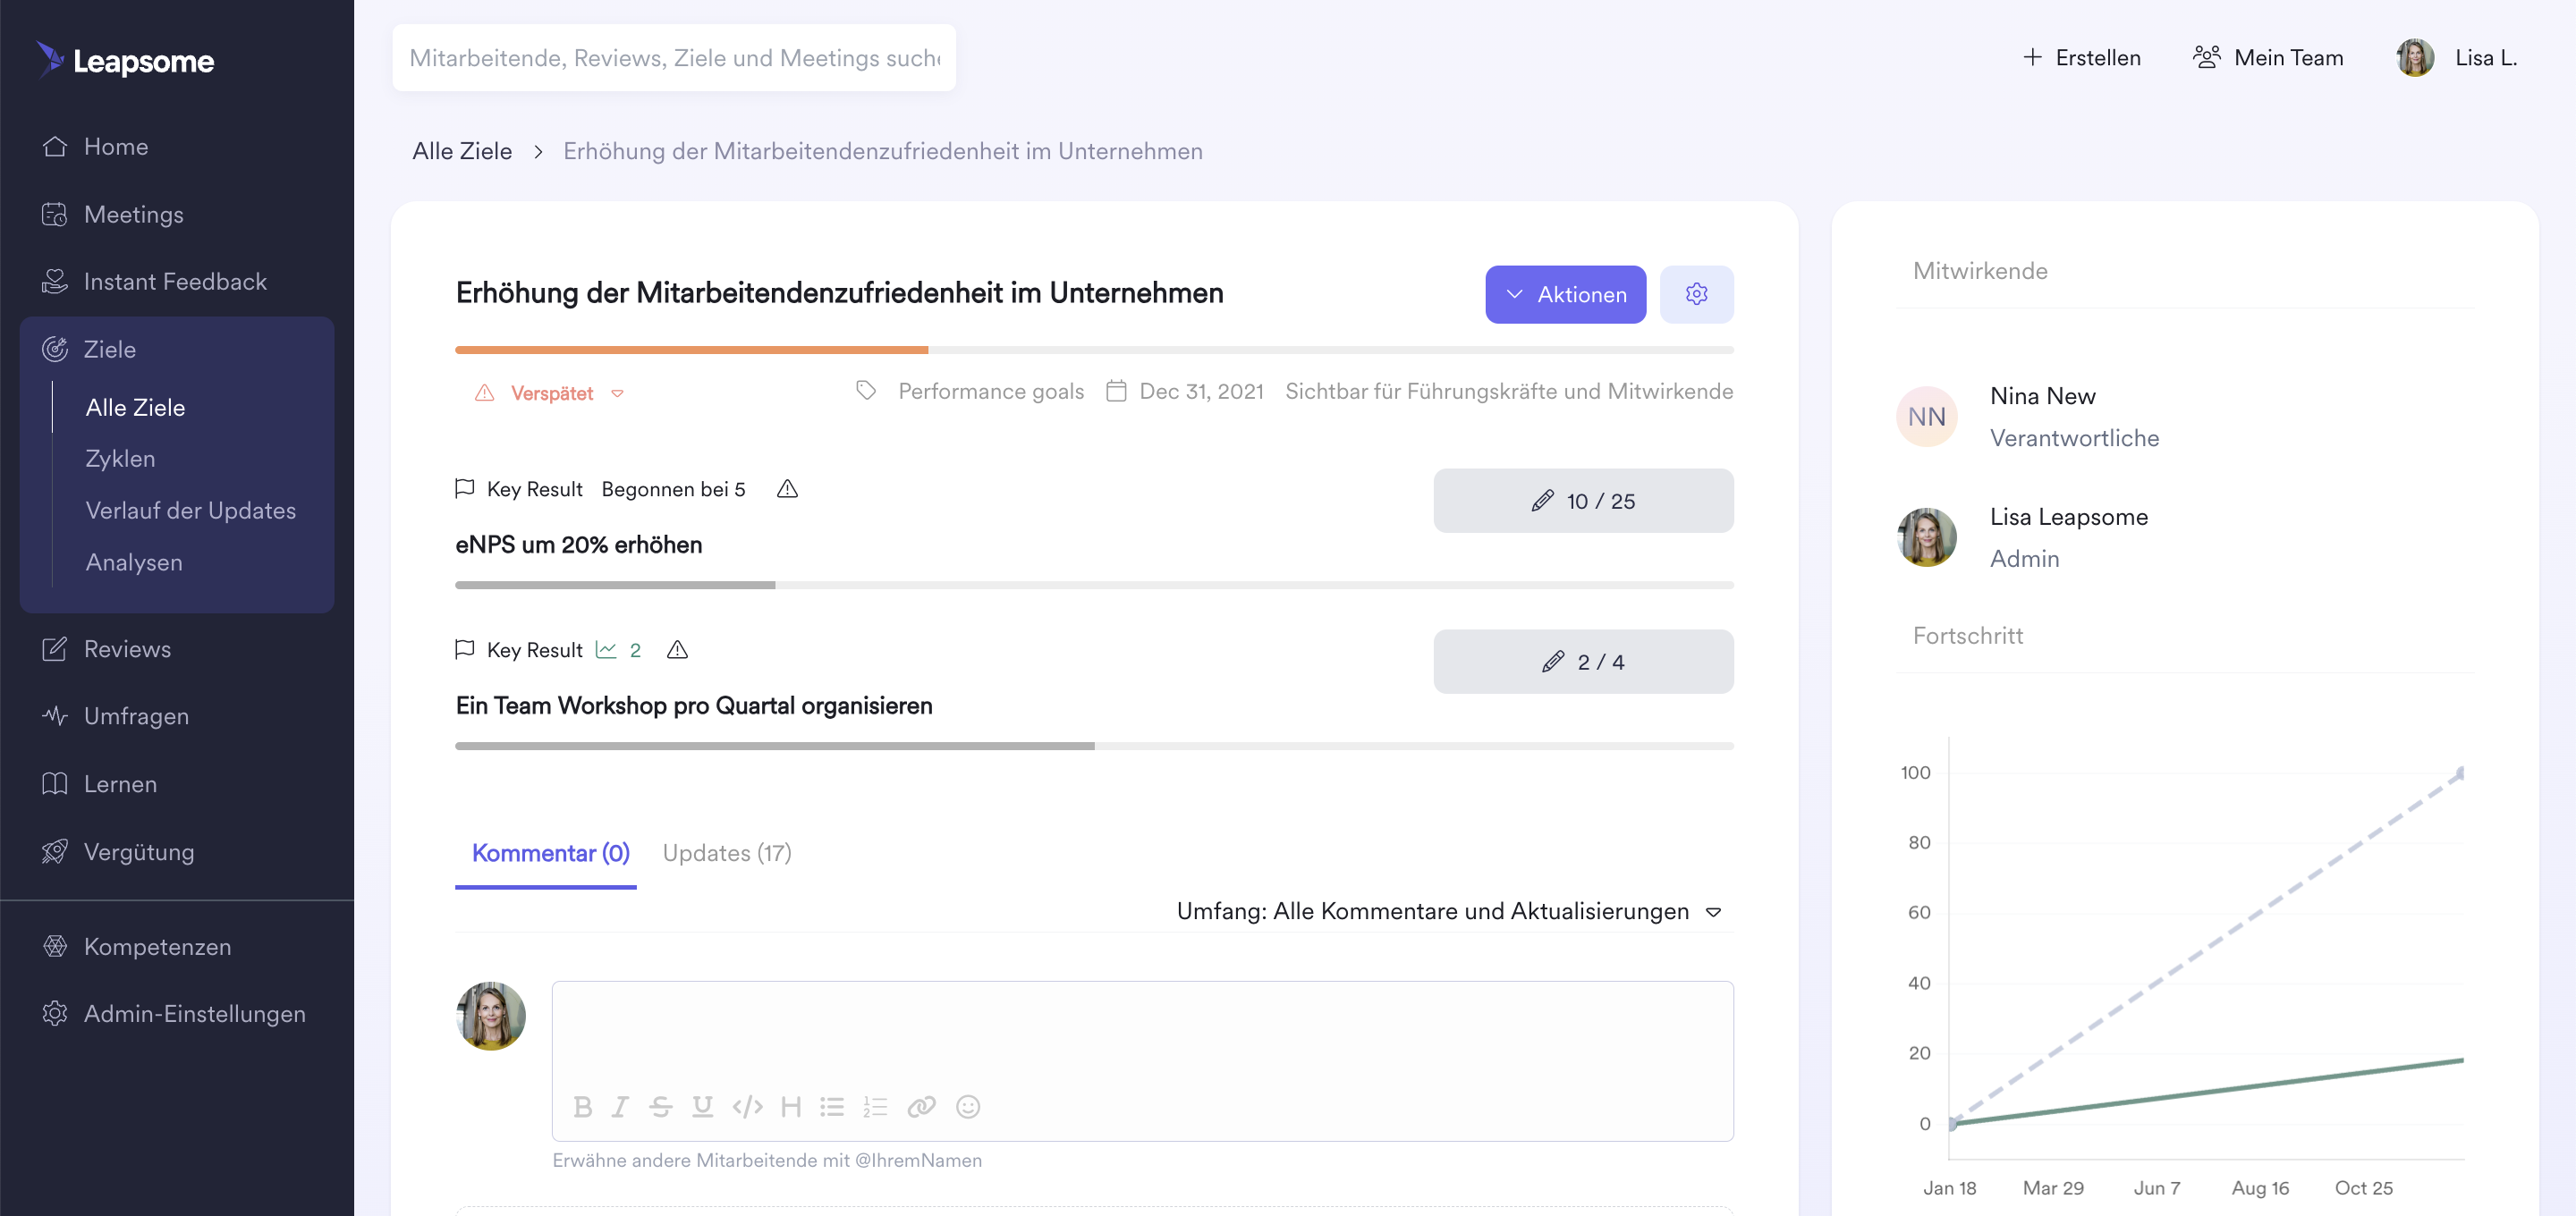2576x1216 pixels.
Task: Open goal settings gear icon
Action: [x=1696, y=294]
